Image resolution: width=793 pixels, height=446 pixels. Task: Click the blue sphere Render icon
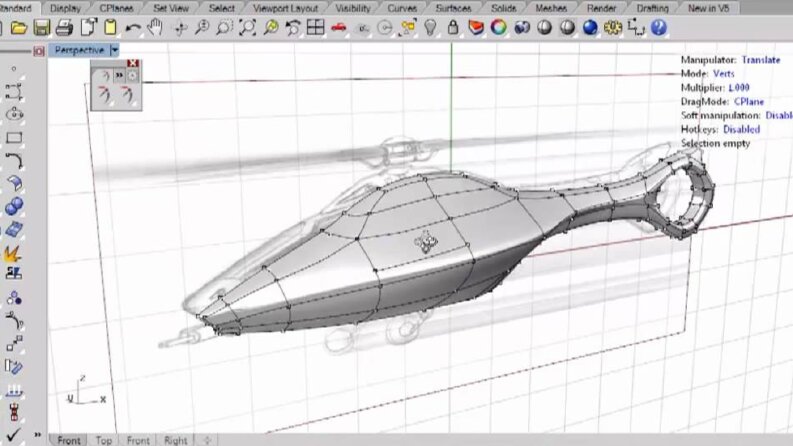point(590,27)
